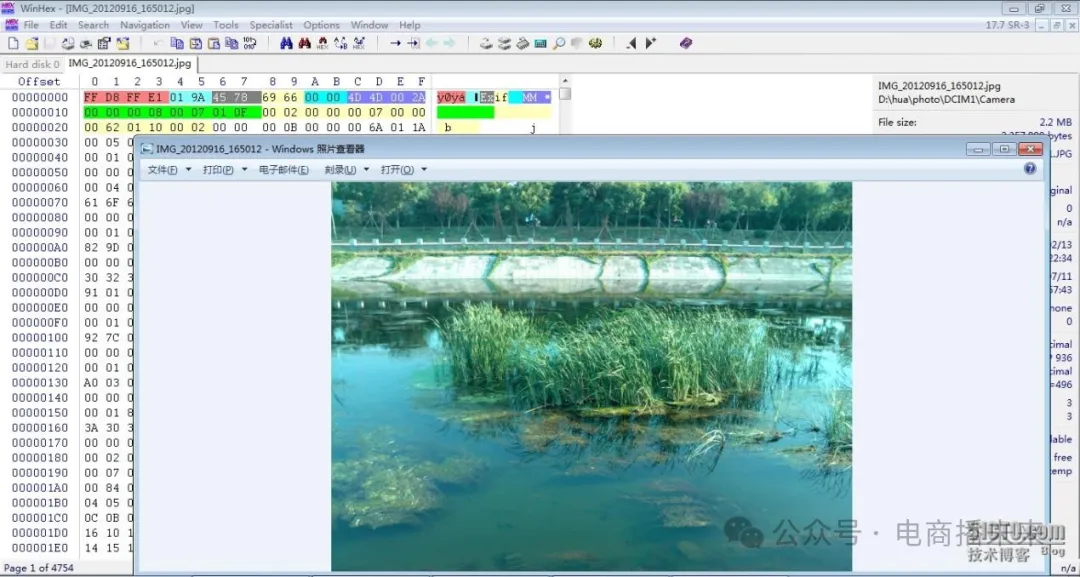This screenshot has height=577, width=1080.
Task: Click the calculator icon in WinHex toolbar
Action: [x=540, y=43]
